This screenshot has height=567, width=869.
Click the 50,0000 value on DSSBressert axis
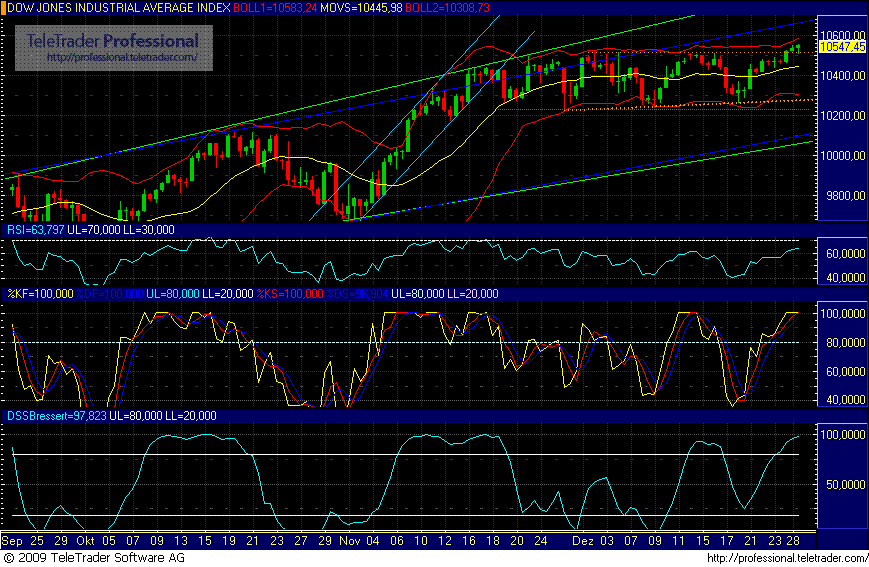click(x=842, y=484)
